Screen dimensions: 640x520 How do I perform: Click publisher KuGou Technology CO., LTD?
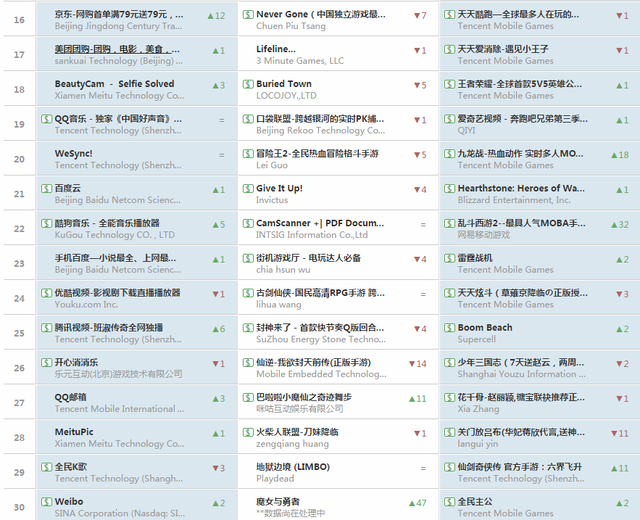point(115,235)
